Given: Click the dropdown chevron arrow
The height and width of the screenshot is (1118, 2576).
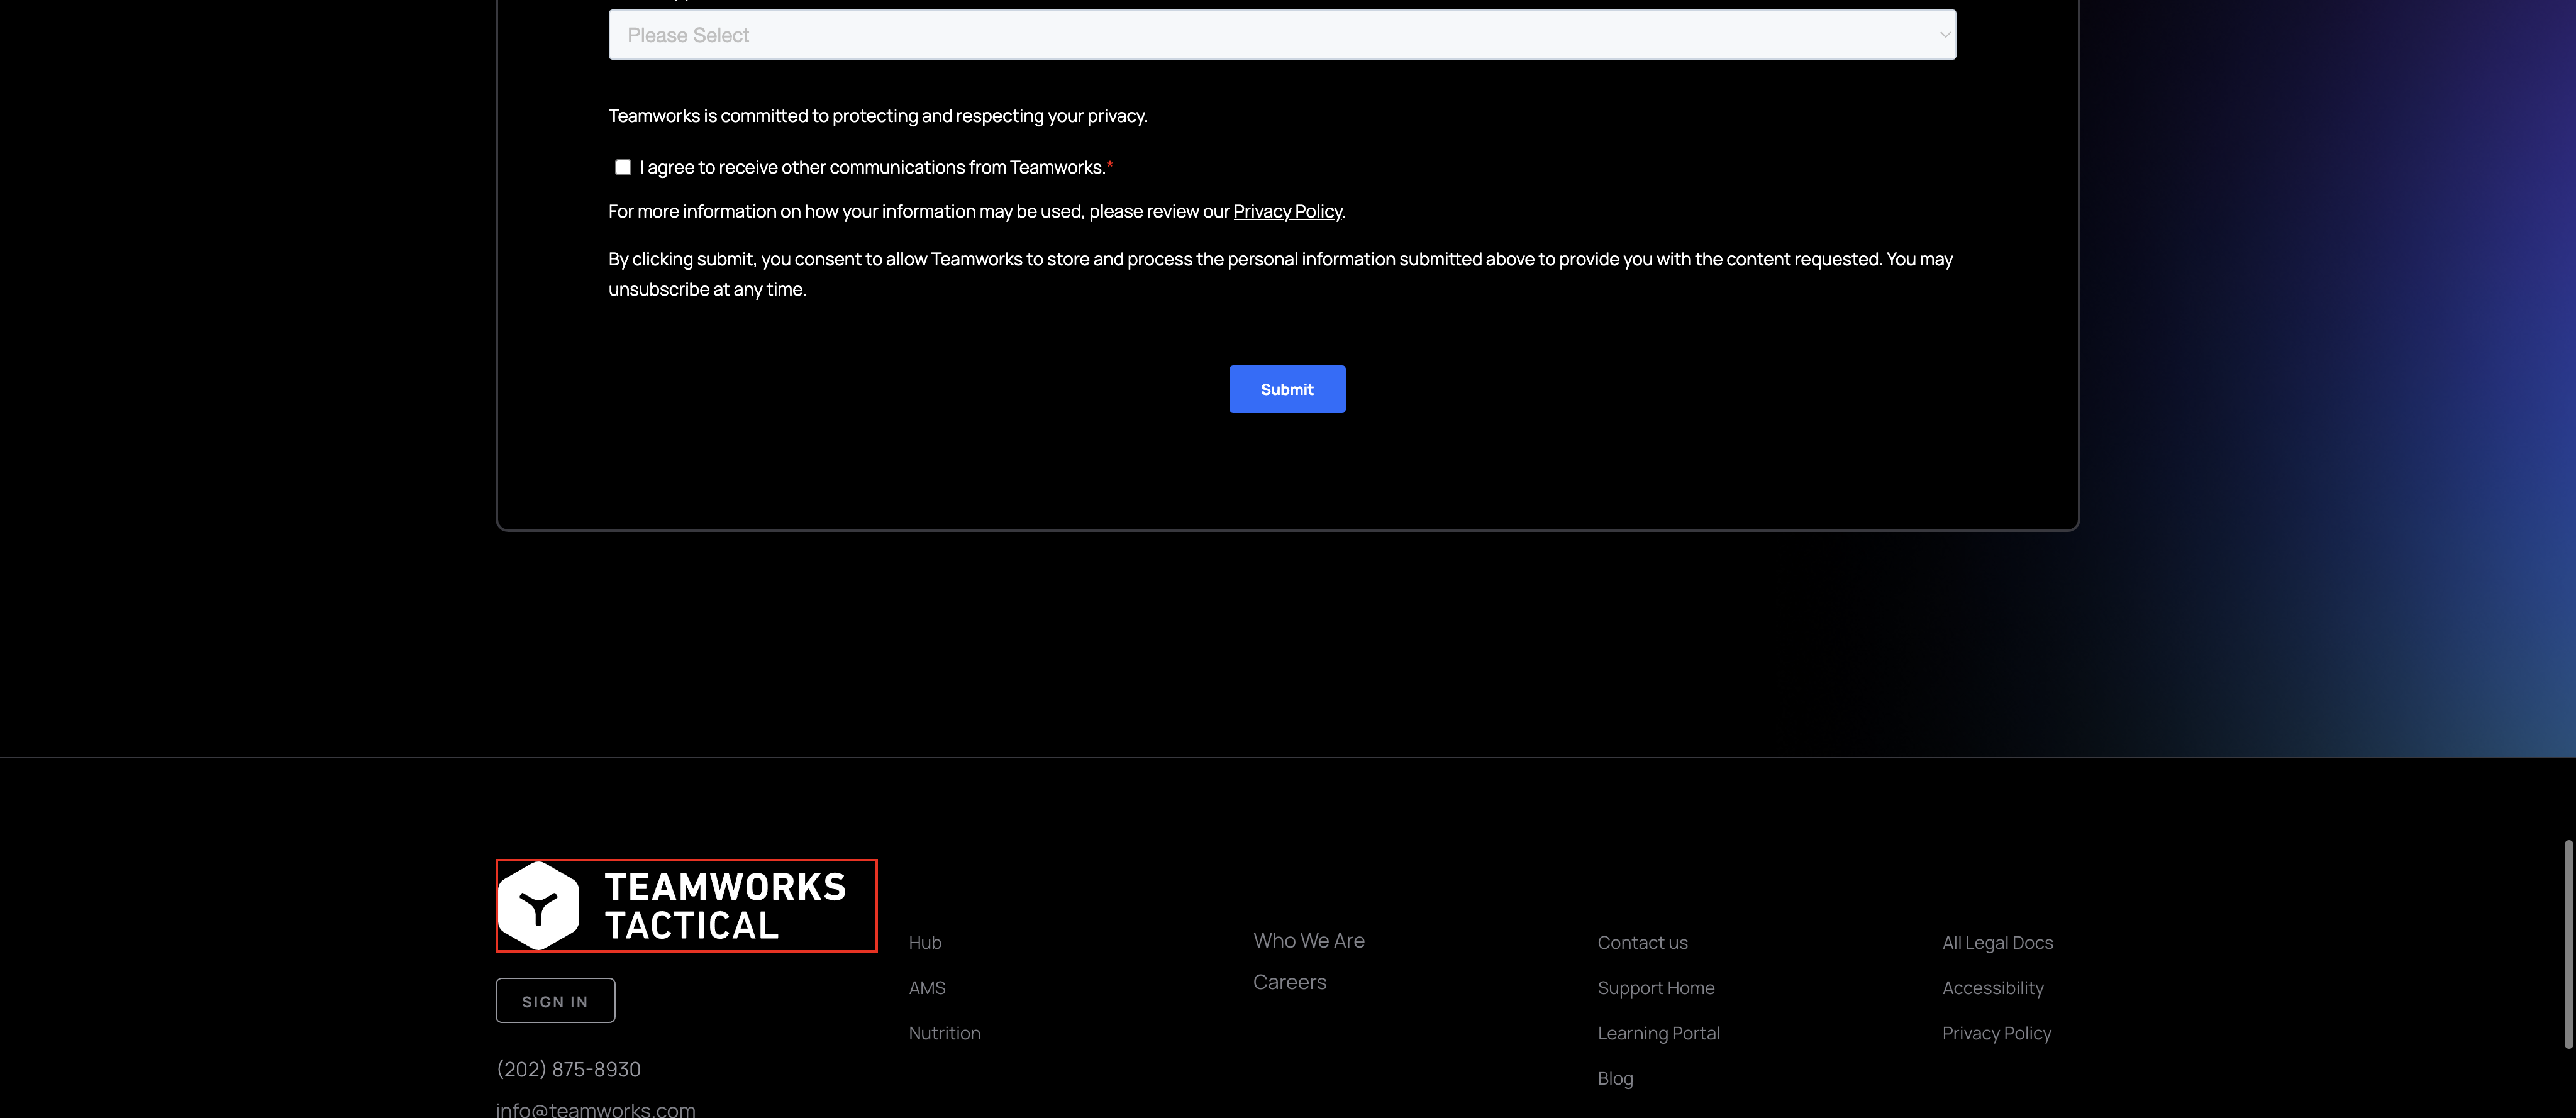Looking at the screenshot, I should click(1944, 35).
